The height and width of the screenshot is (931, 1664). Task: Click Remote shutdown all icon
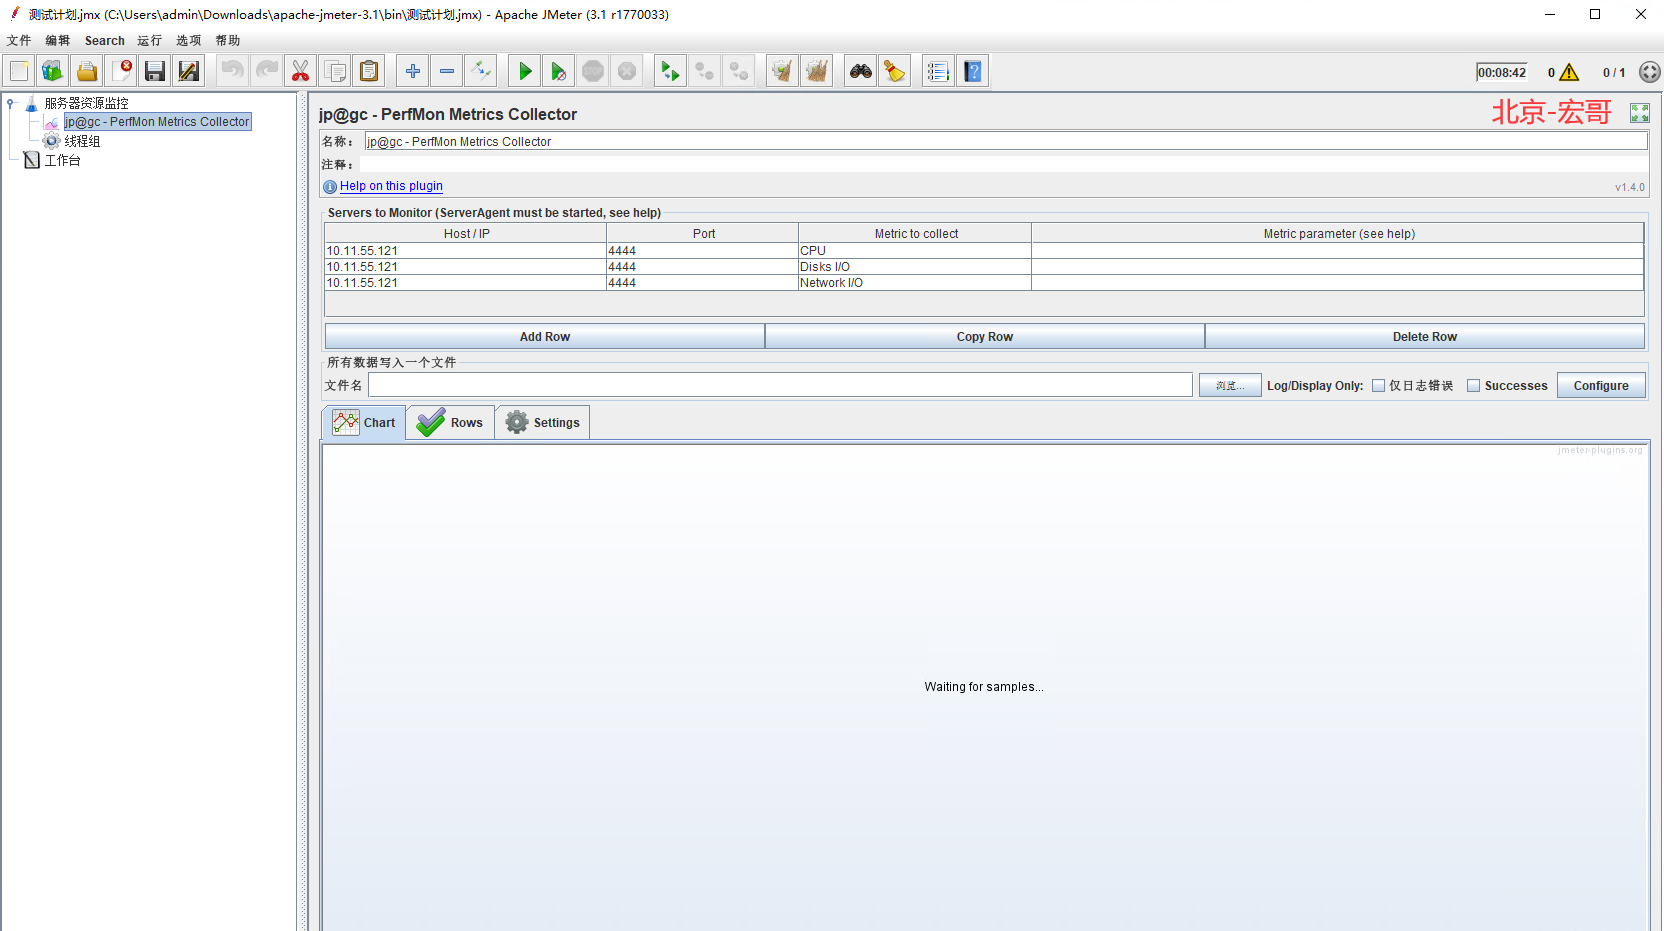click(x=739, y=71)
